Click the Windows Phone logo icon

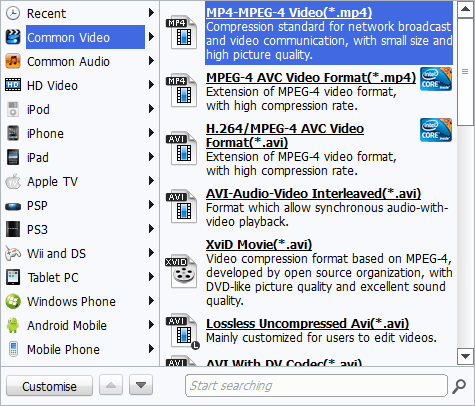[13, 301]
